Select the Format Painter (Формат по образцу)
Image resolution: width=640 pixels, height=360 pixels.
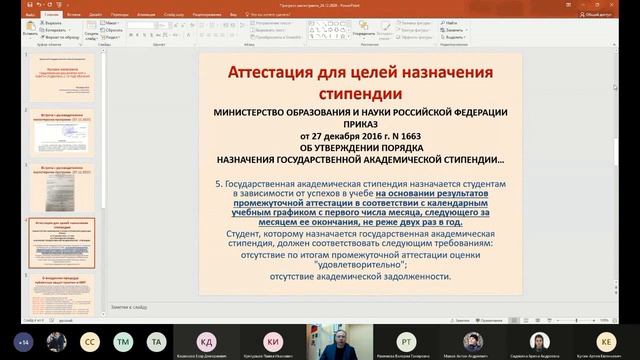pyautogui.click(x=60, y=37)
